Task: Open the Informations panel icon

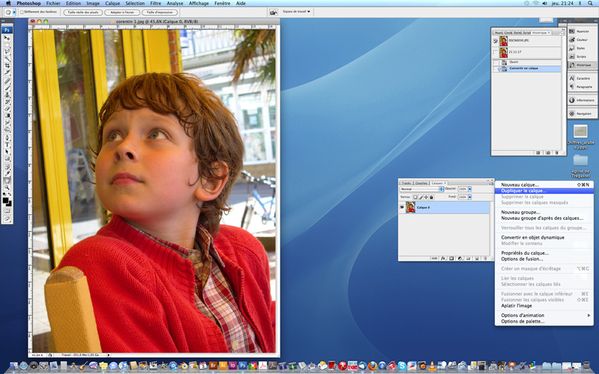Action: click(582, 100)
